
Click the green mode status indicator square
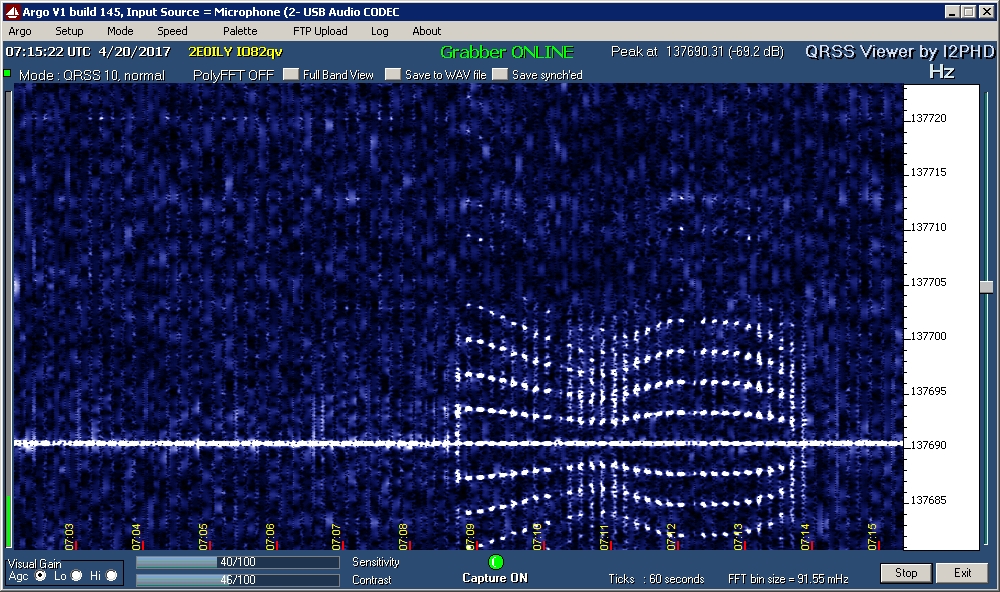[x=8, y=73]
